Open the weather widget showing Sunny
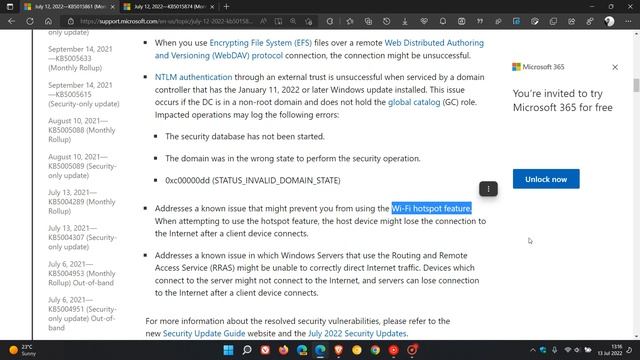Screen dimensions: 640x360 (x=23, y=350)
